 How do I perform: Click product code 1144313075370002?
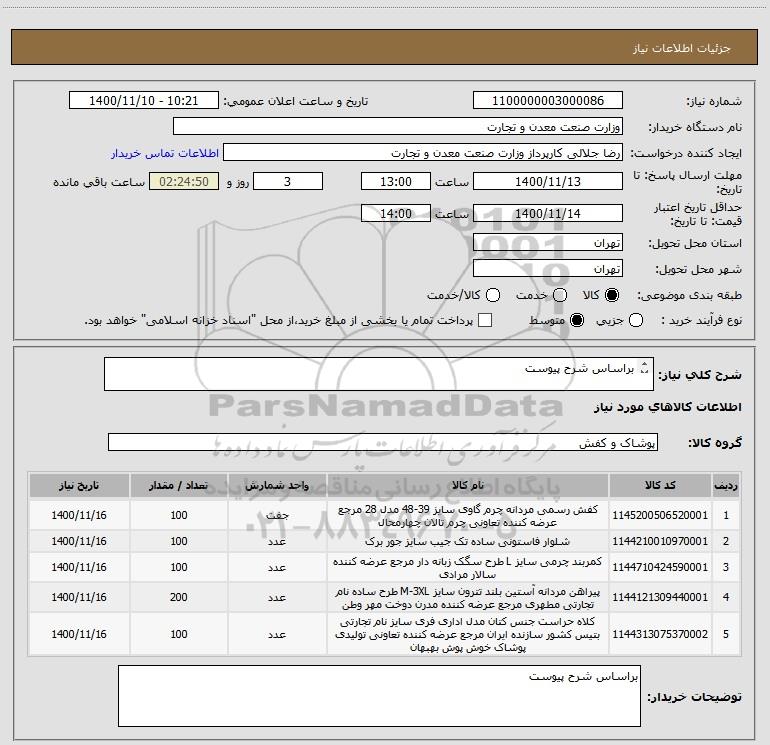click(x=660, y=634)
